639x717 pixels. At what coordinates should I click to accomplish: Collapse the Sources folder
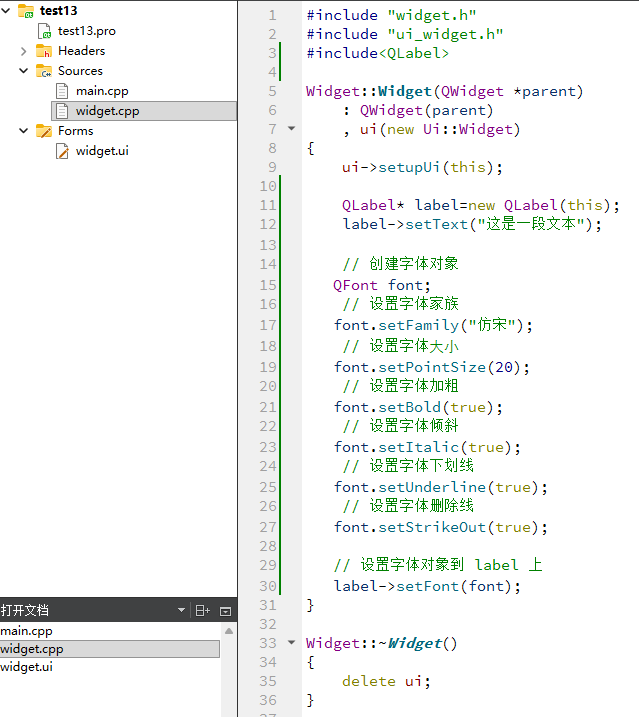coord(24,71)
